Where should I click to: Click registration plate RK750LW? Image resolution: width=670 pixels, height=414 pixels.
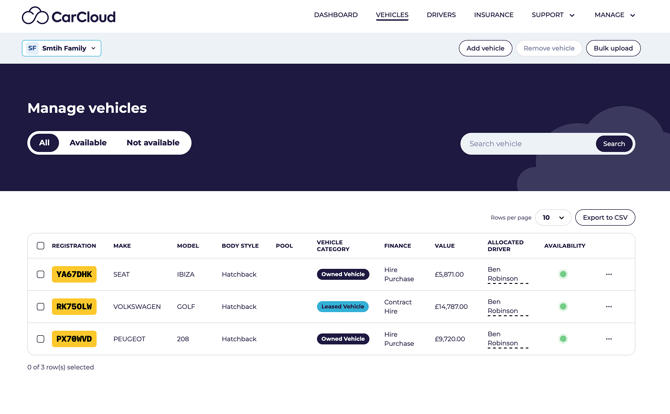click(x=74, y=306)
